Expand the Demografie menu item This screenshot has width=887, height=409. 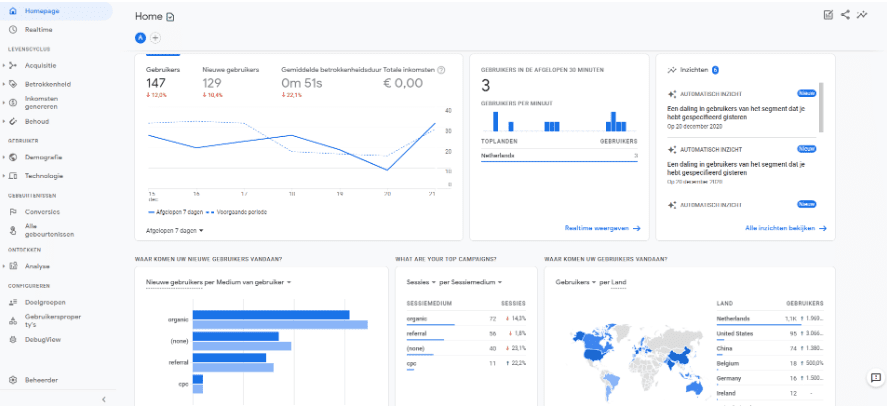[4, 157]
